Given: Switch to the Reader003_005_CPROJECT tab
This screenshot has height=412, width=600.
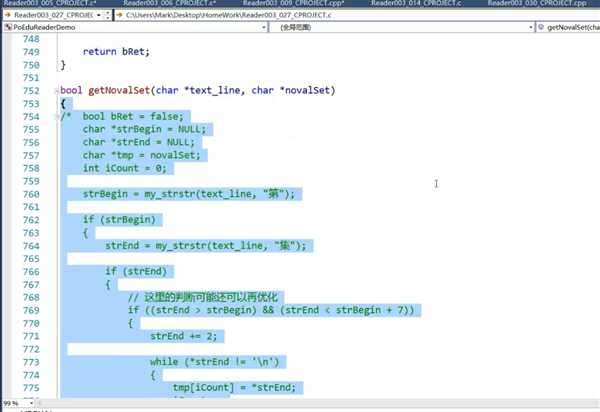Looking at the screenshot, I should tap(50, 3).
